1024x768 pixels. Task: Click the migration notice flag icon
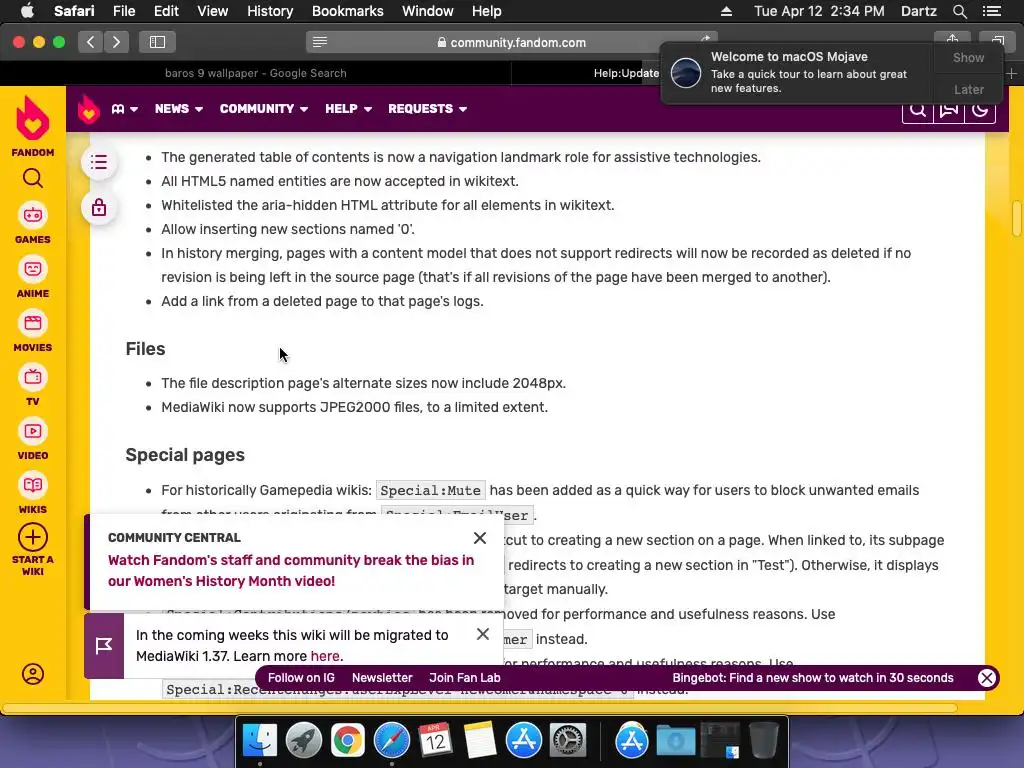pos(104,646)
